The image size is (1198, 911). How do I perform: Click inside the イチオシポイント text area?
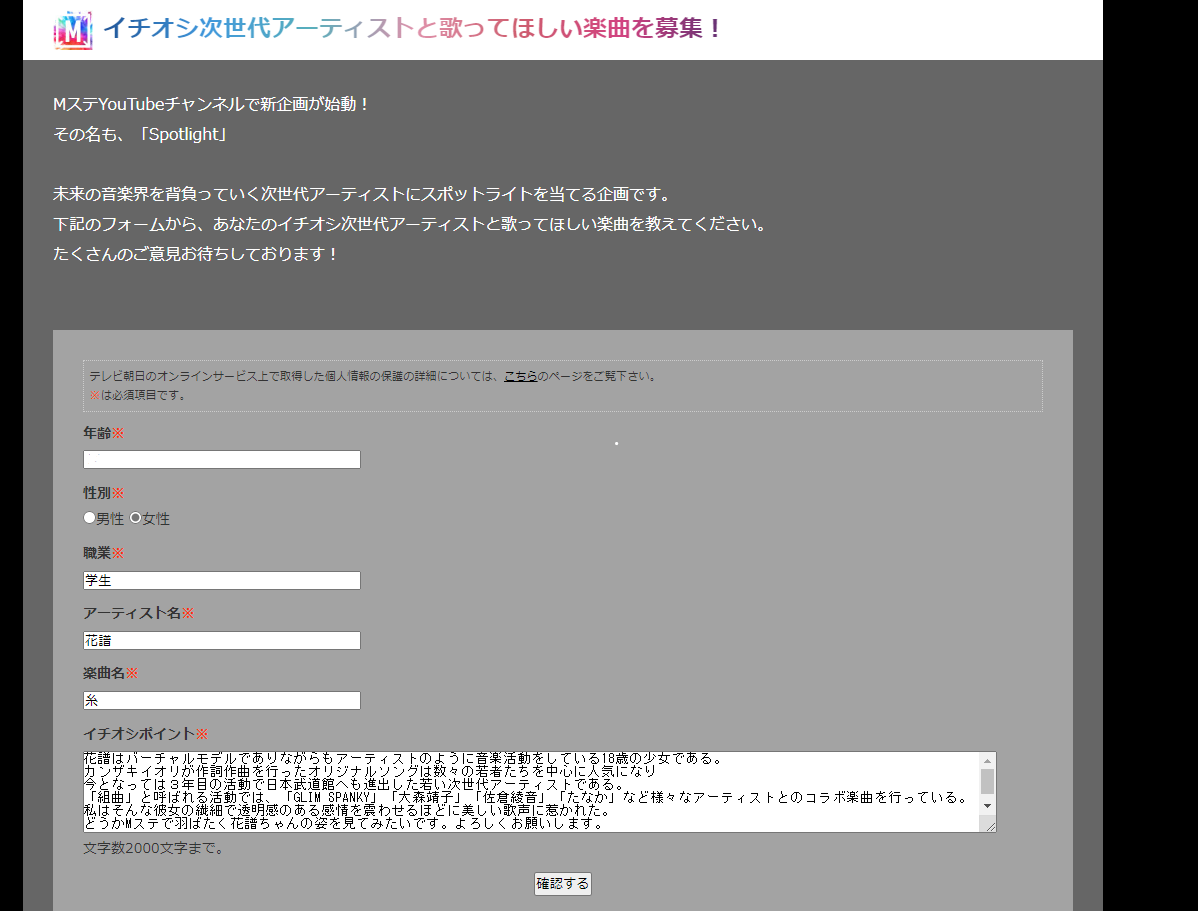pyautogui.click(x=531, y=792)
